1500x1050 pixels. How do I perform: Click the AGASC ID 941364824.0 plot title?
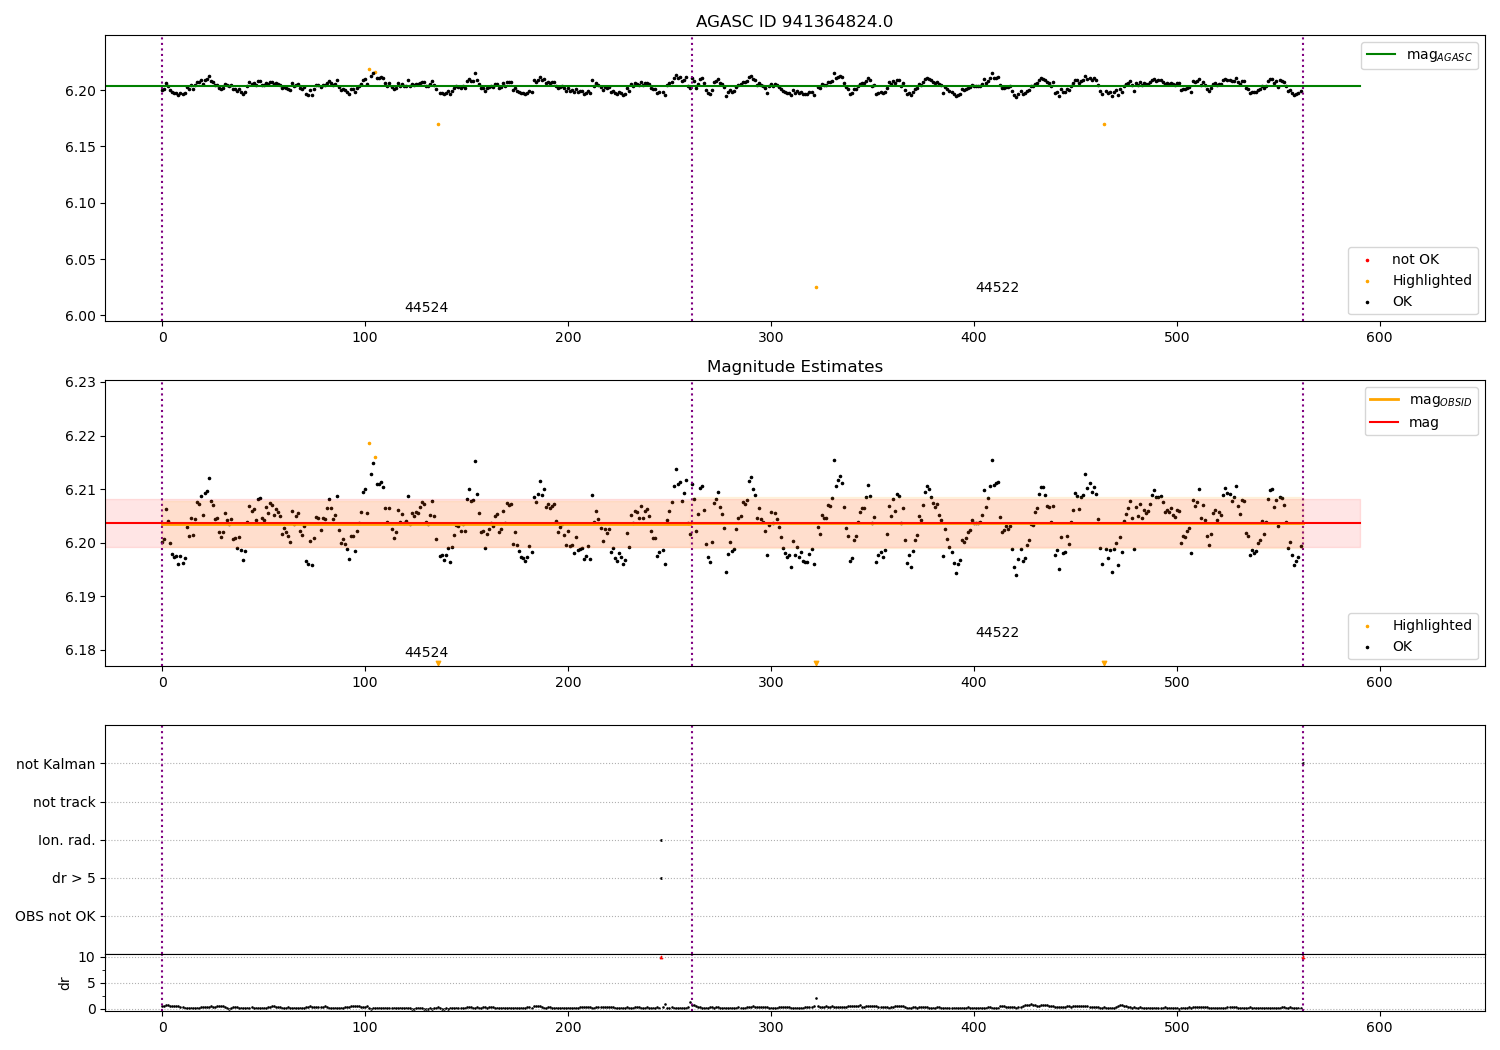click(794, 22)
